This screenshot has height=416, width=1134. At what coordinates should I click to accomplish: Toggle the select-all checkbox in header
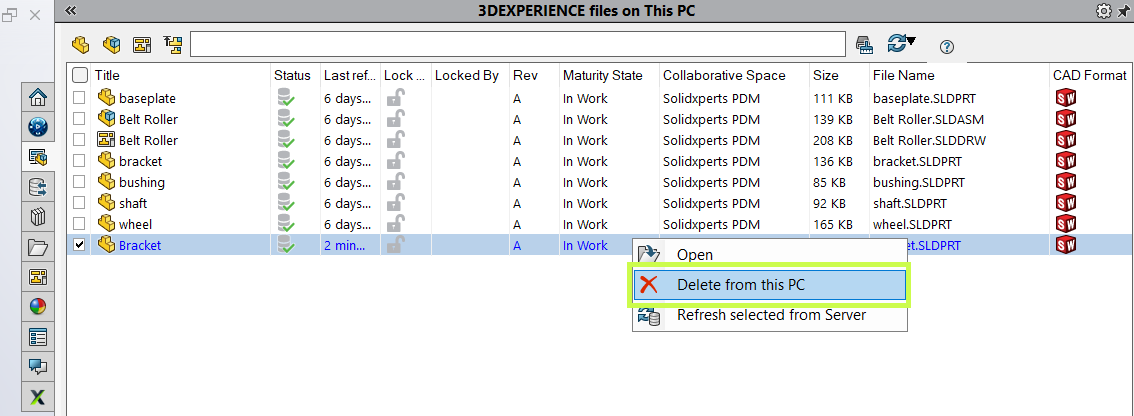[x=80, y=75]
